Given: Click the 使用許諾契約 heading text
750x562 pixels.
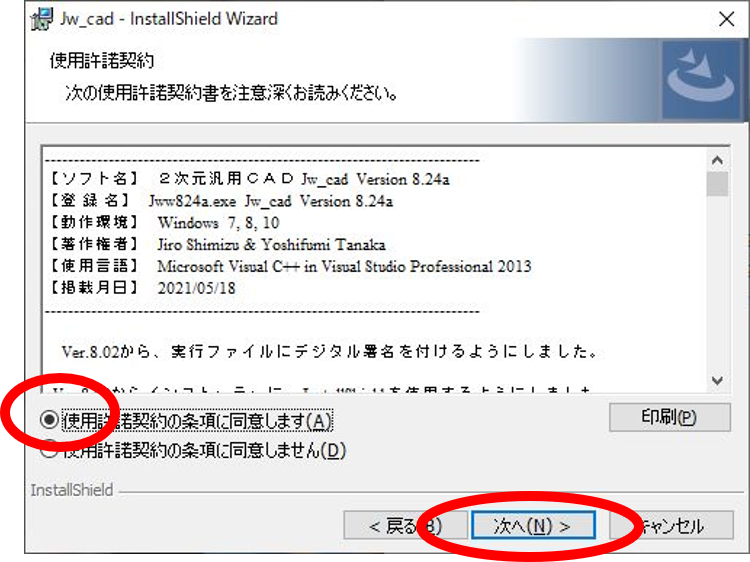Looking at the screenshot, I should (102, 61).
